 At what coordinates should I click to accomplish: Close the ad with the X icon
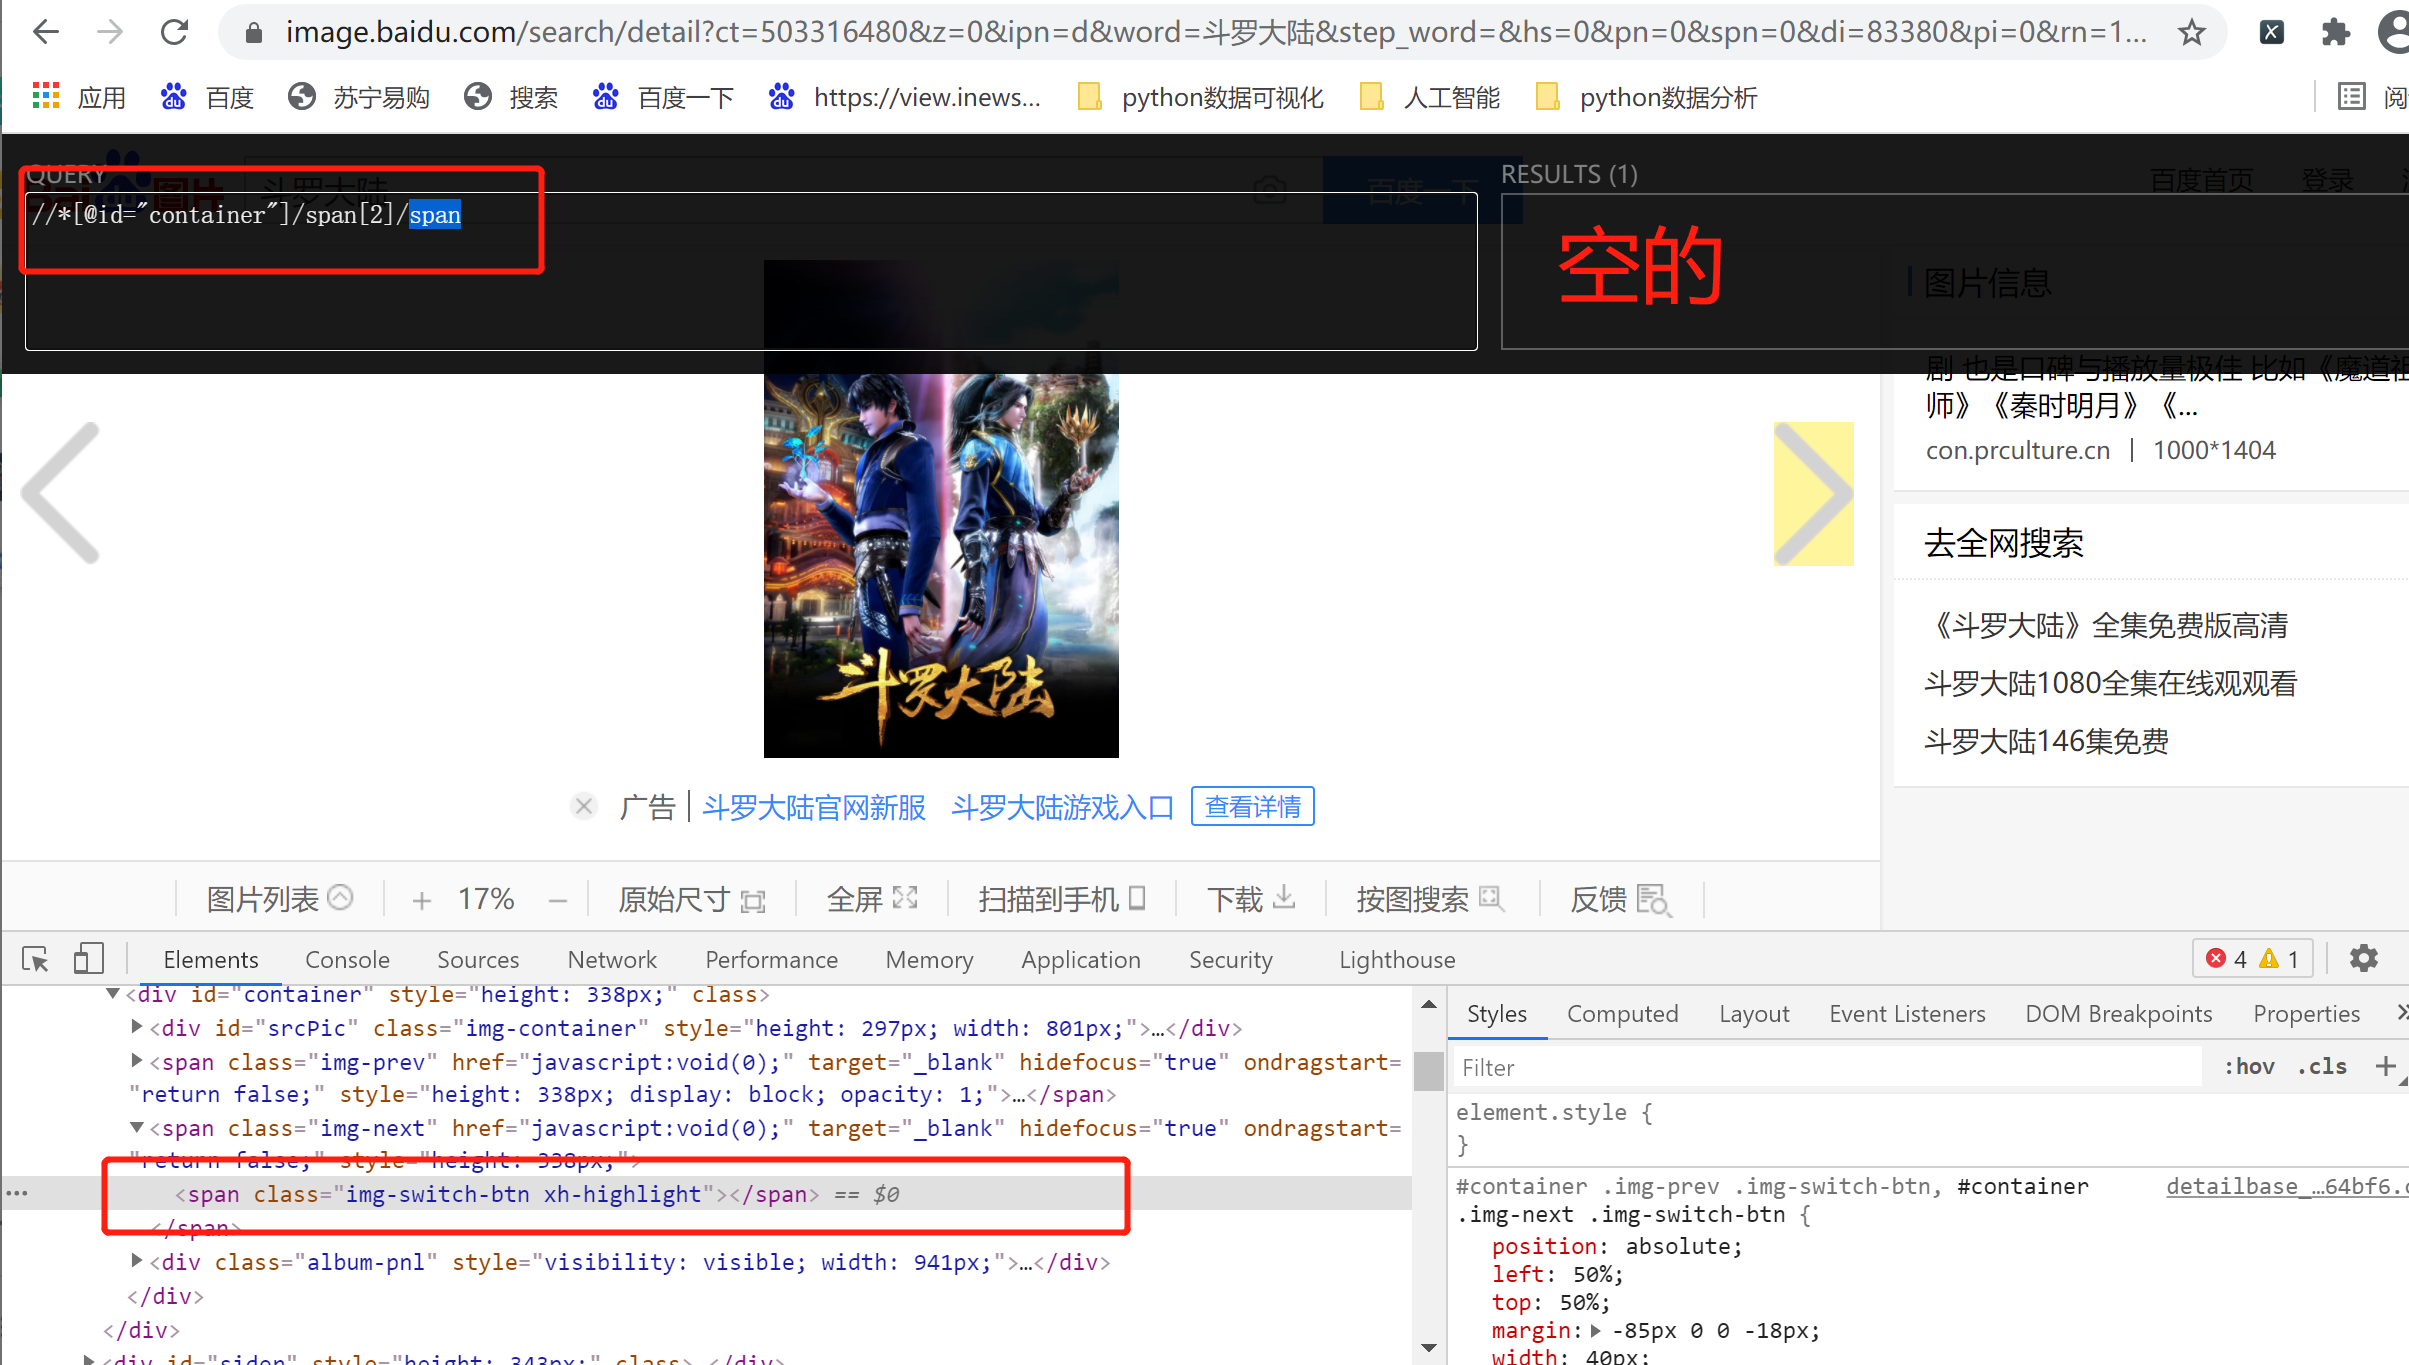tap(584, 806)
